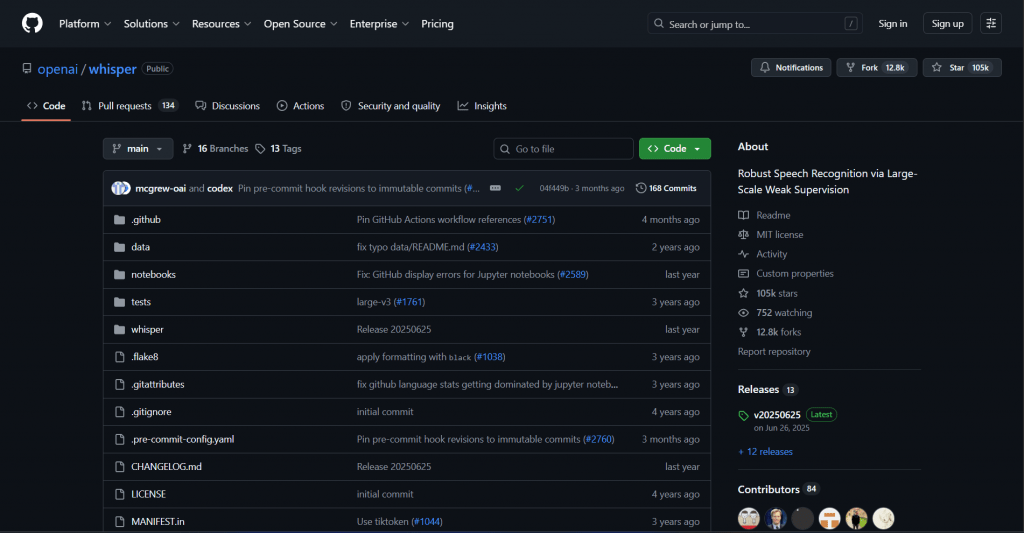This screenshot has width=1024, height=533.
Task: Fork the repository with Fork button
Action: (876, 68)
